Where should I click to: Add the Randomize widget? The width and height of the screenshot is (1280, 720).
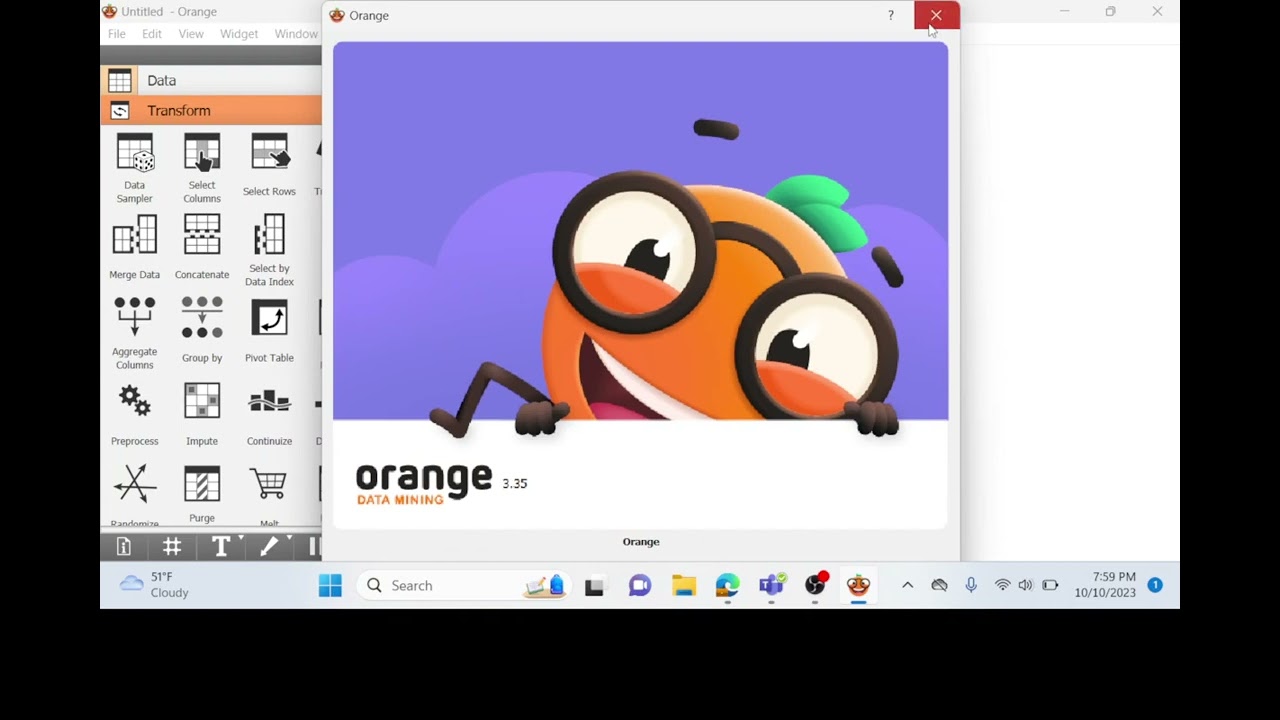tap(134, 495)
